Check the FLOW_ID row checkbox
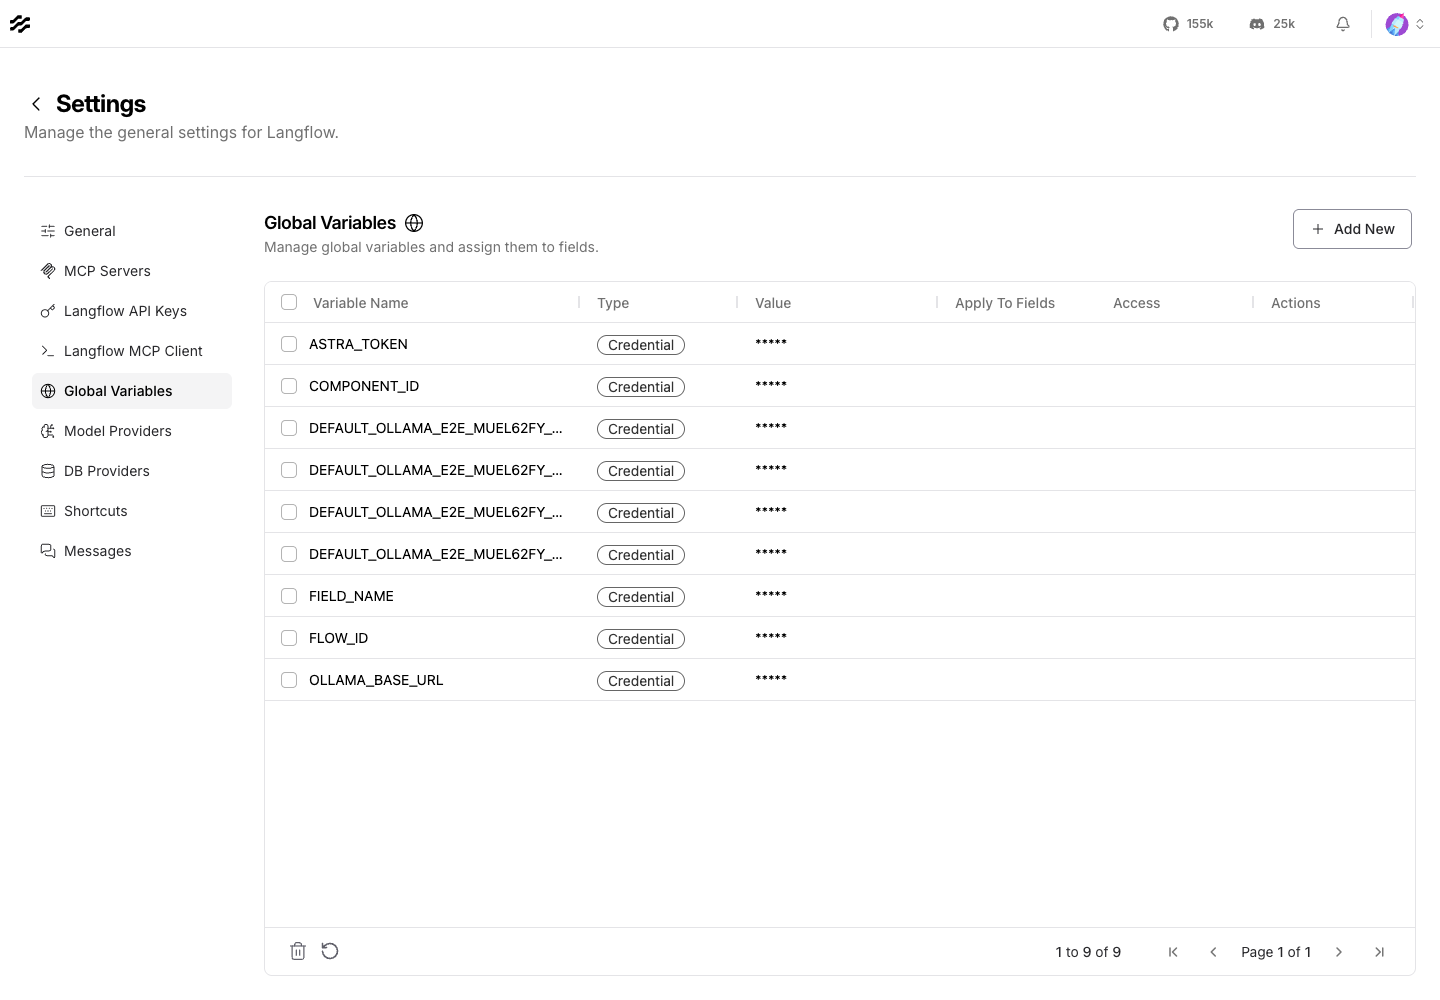This screenshot has height=1000, width=1440. (289, 638)
